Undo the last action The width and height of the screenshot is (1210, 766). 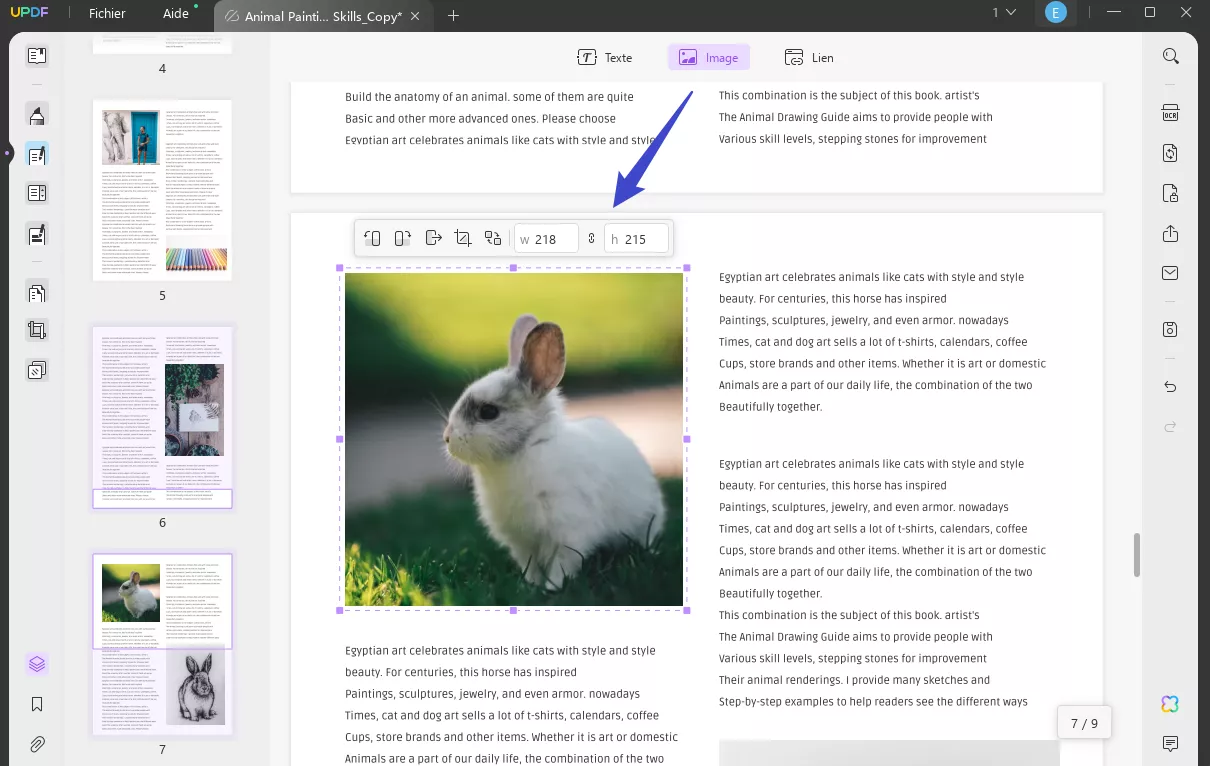pos(1171,386)
